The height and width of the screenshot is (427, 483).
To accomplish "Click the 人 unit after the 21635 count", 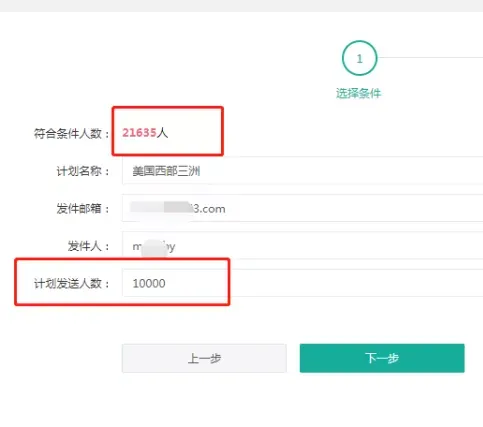I will [x=162, y=133].
